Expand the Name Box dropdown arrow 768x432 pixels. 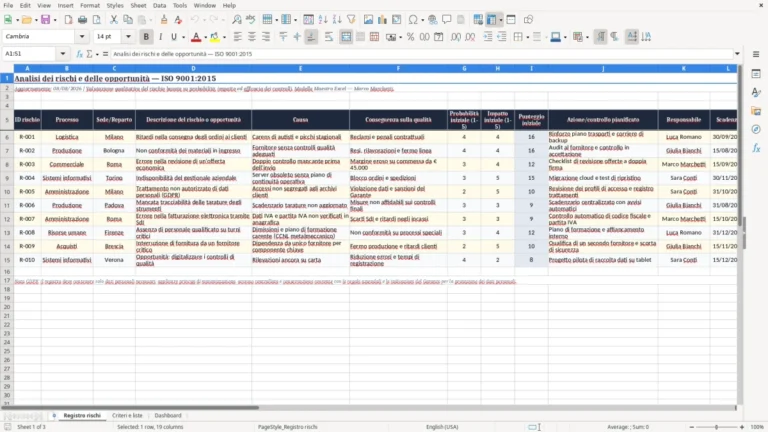(x=63, y=54)
